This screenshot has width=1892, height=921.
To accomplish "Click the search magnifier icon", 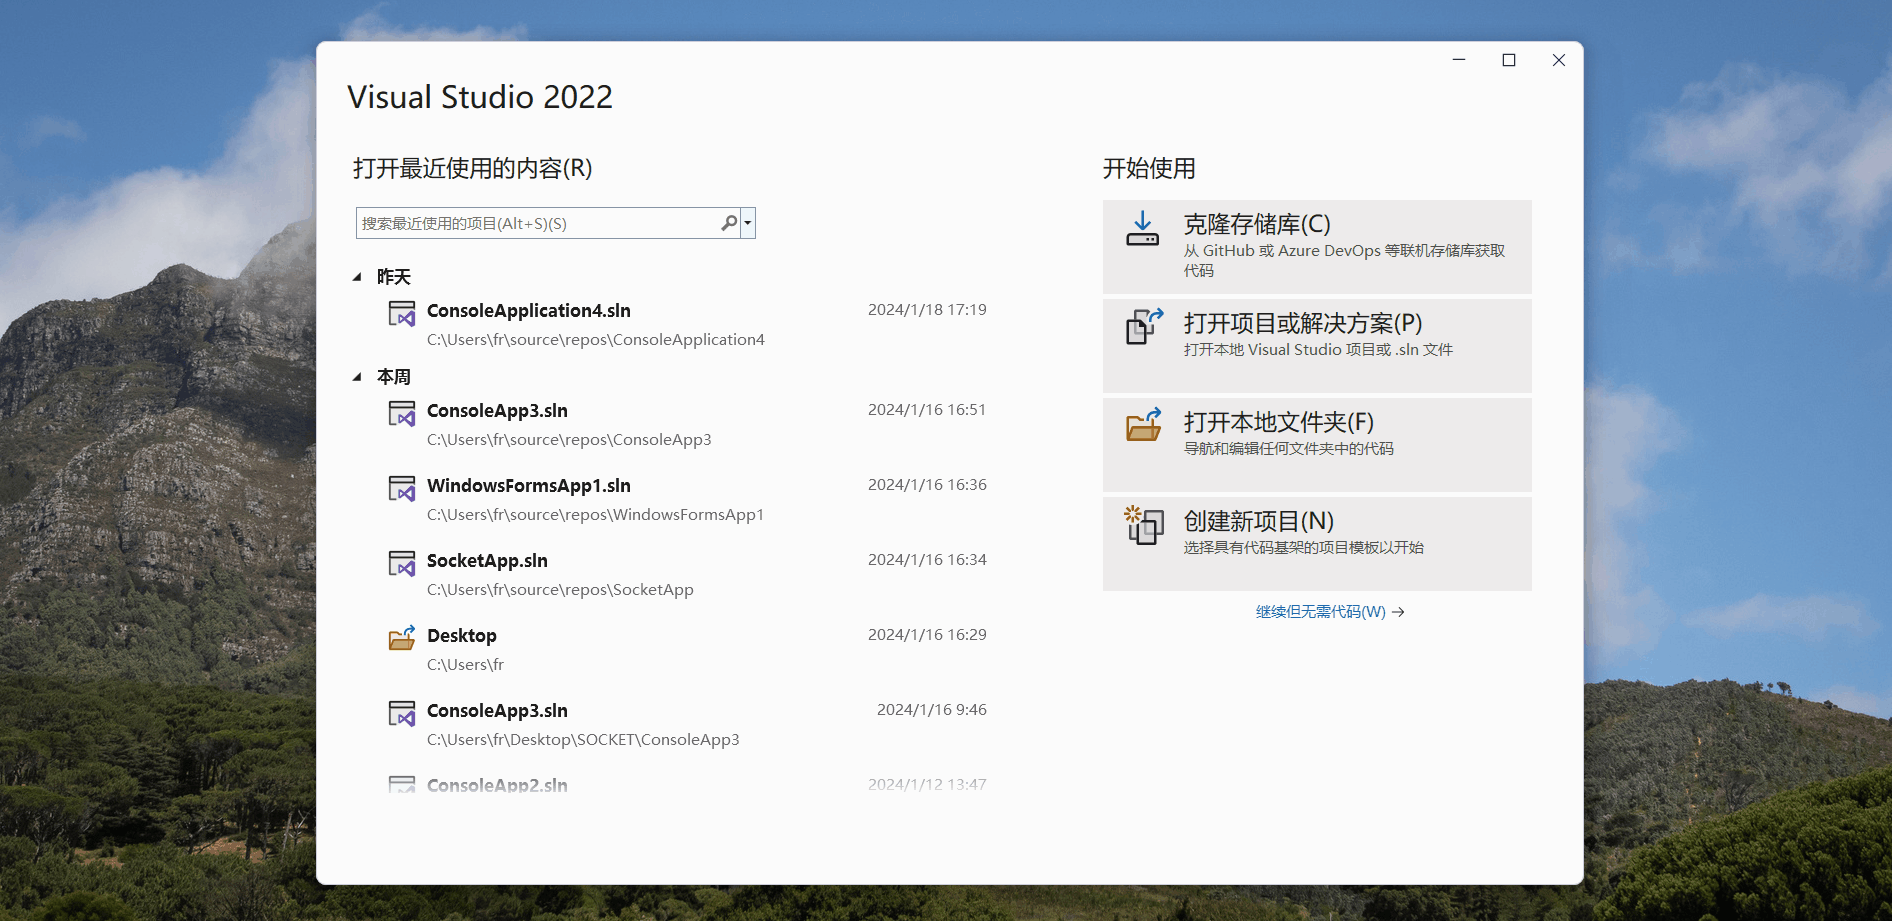I will [x=729, y=223].
